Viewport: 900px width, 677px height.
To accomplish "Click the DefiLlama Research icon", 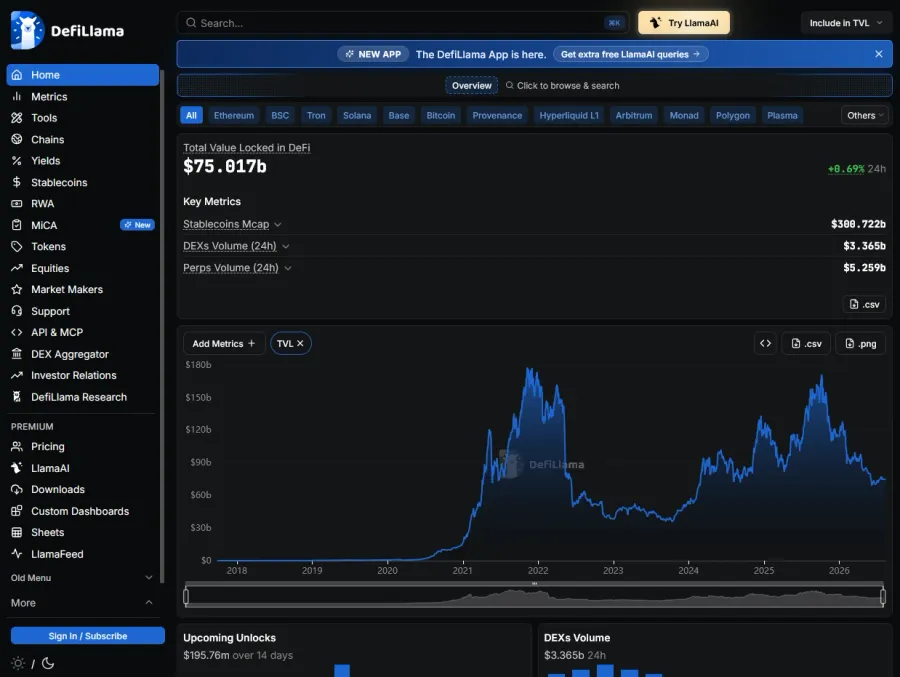I will pyautogui.click(x=17, y=397).
